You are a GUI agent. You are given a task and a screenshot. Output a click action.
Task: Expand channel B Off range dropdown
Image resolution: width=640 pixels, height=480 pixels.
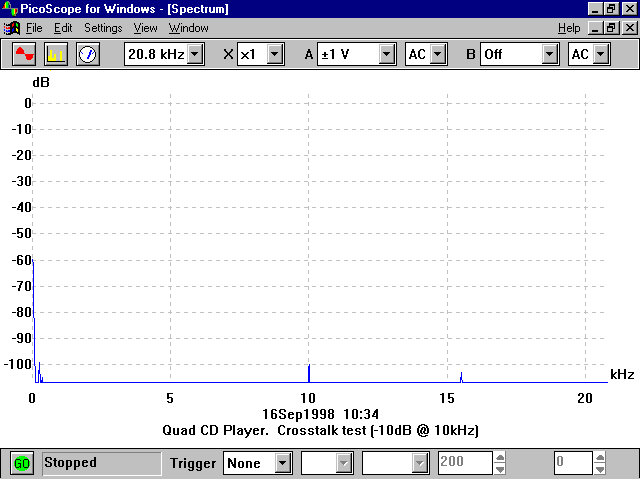(549, 54)
